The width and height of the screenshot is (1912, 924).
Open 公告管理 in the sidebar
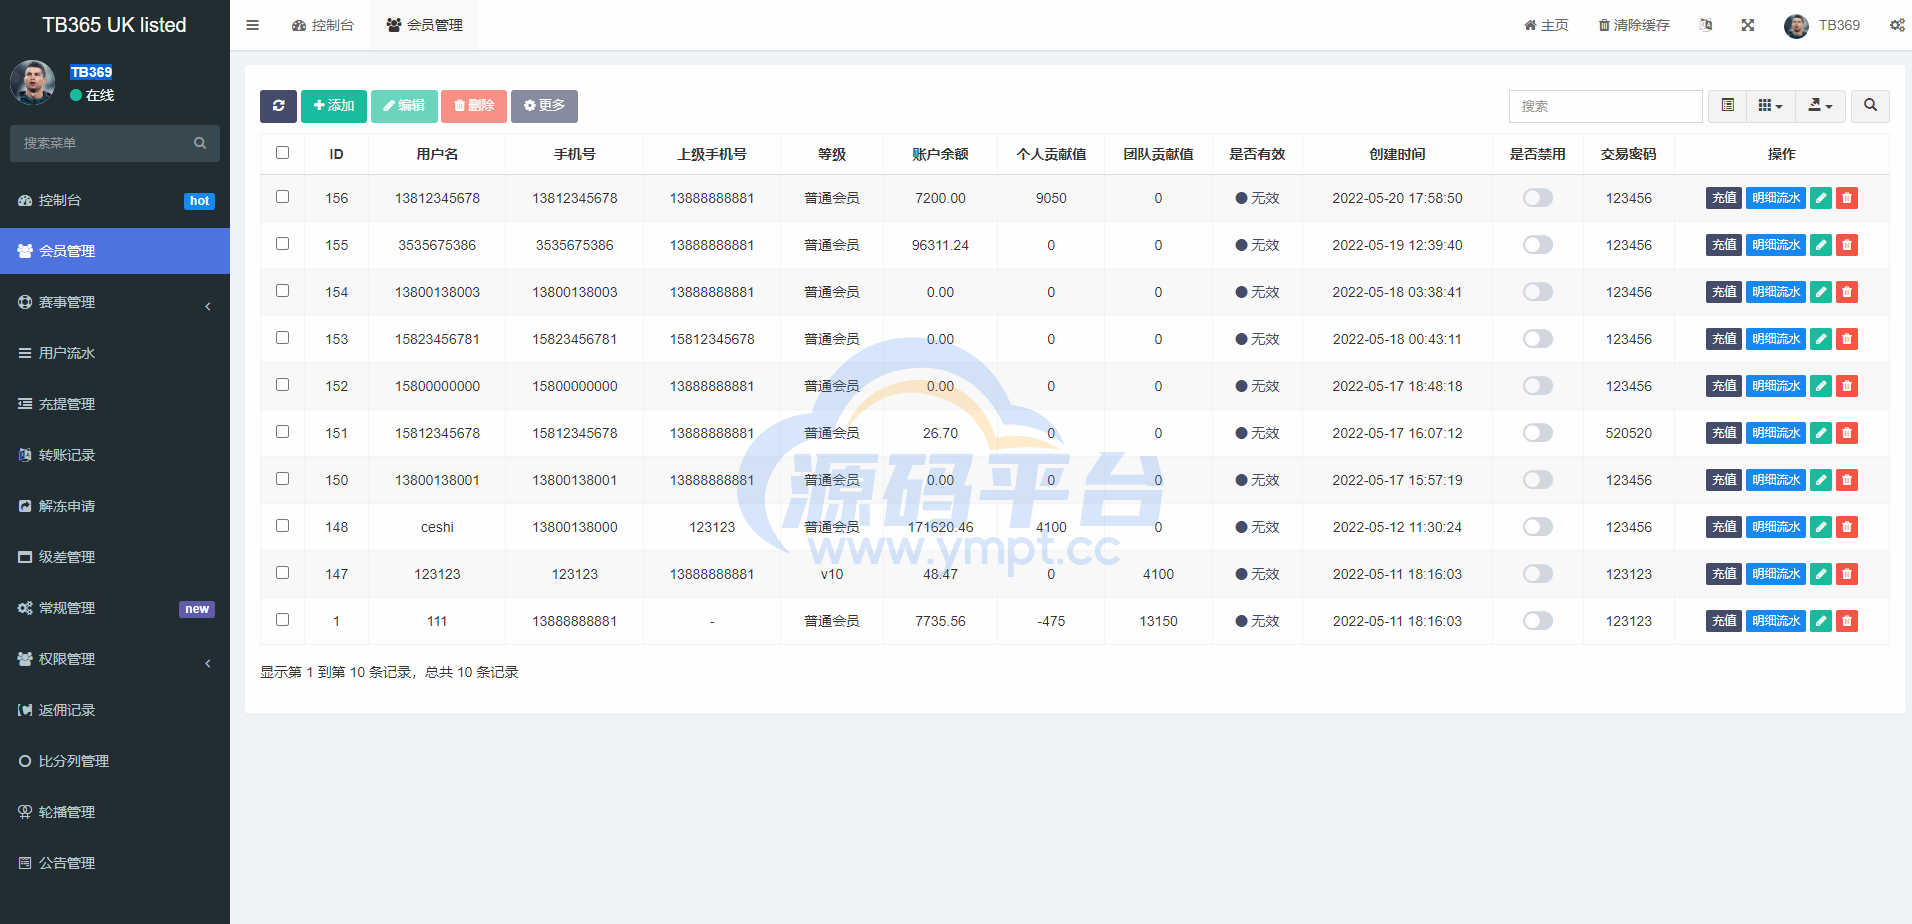click(x=115, y=863)
